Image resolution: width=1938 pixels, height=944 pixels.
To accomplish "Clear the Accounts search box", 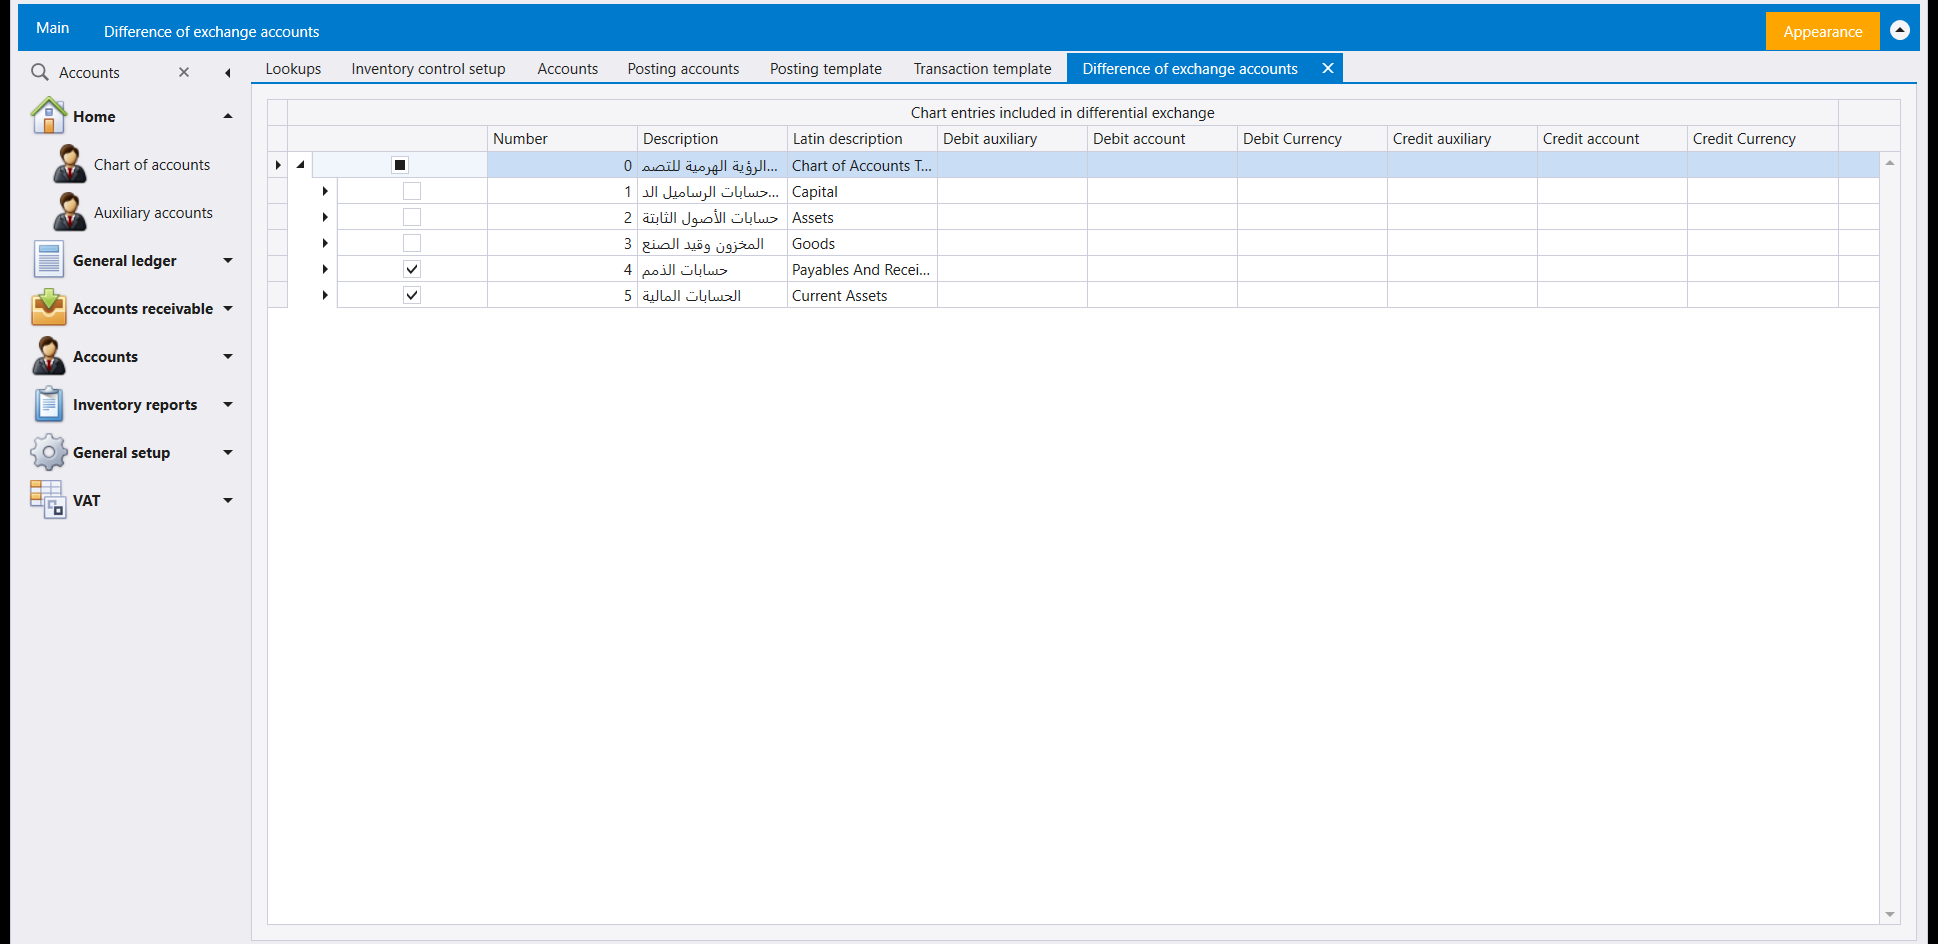I will pyautogui.click(x=184, y=72).
